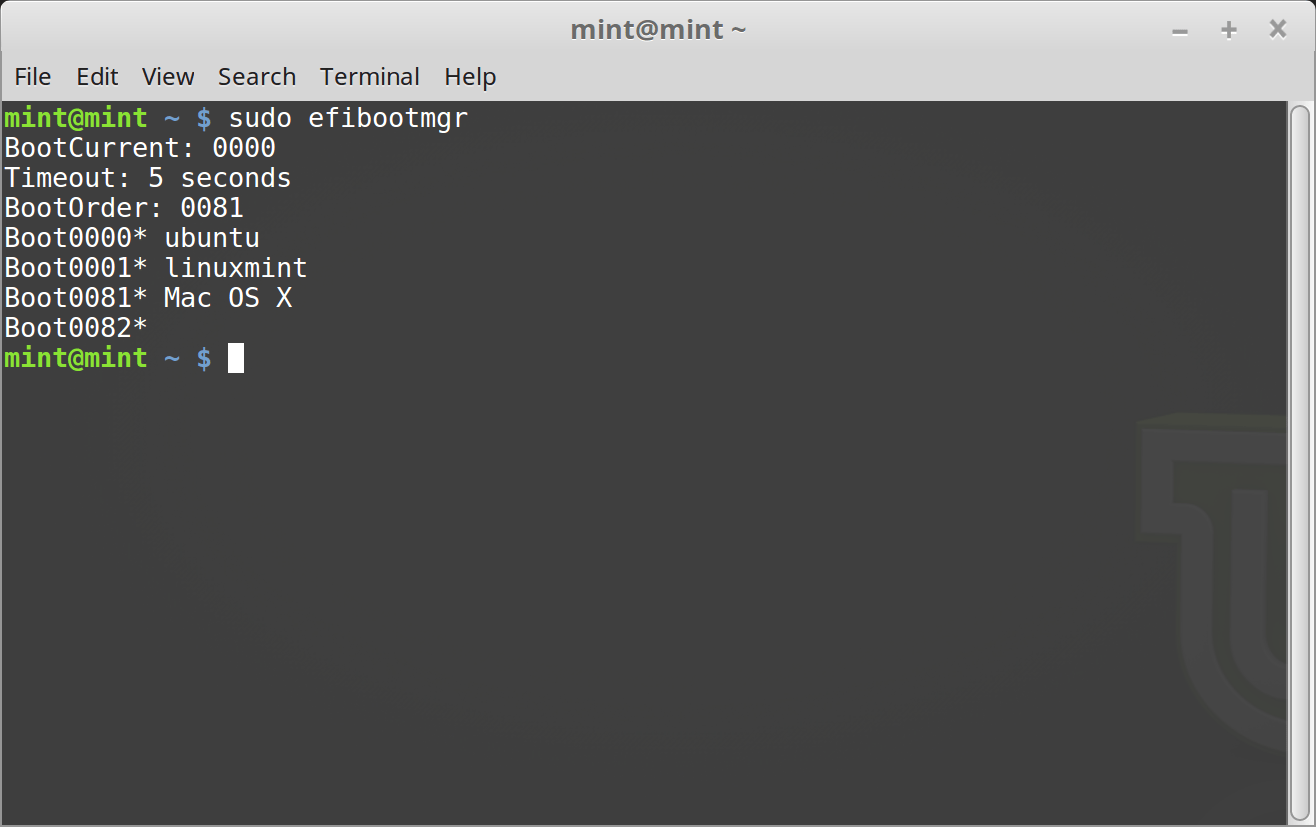Open the Help menu
This screenshot has width=1316, height=827.
pyautogui.click(x=469, y=76)
